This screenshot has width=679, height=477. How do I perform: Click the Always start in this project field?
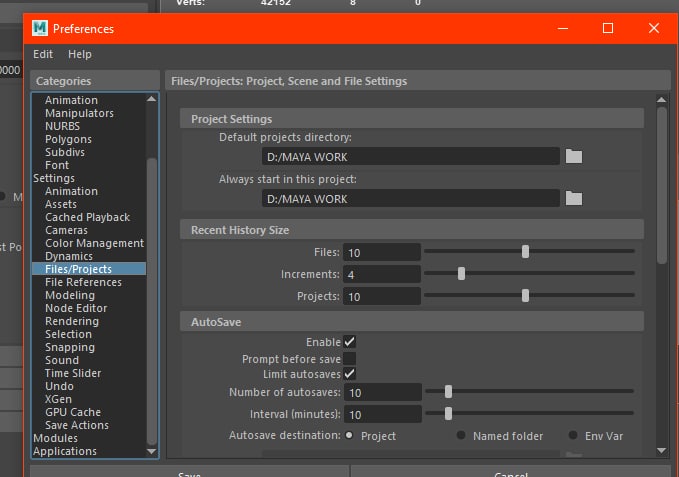pyautogui.click(x=411, y=199)
